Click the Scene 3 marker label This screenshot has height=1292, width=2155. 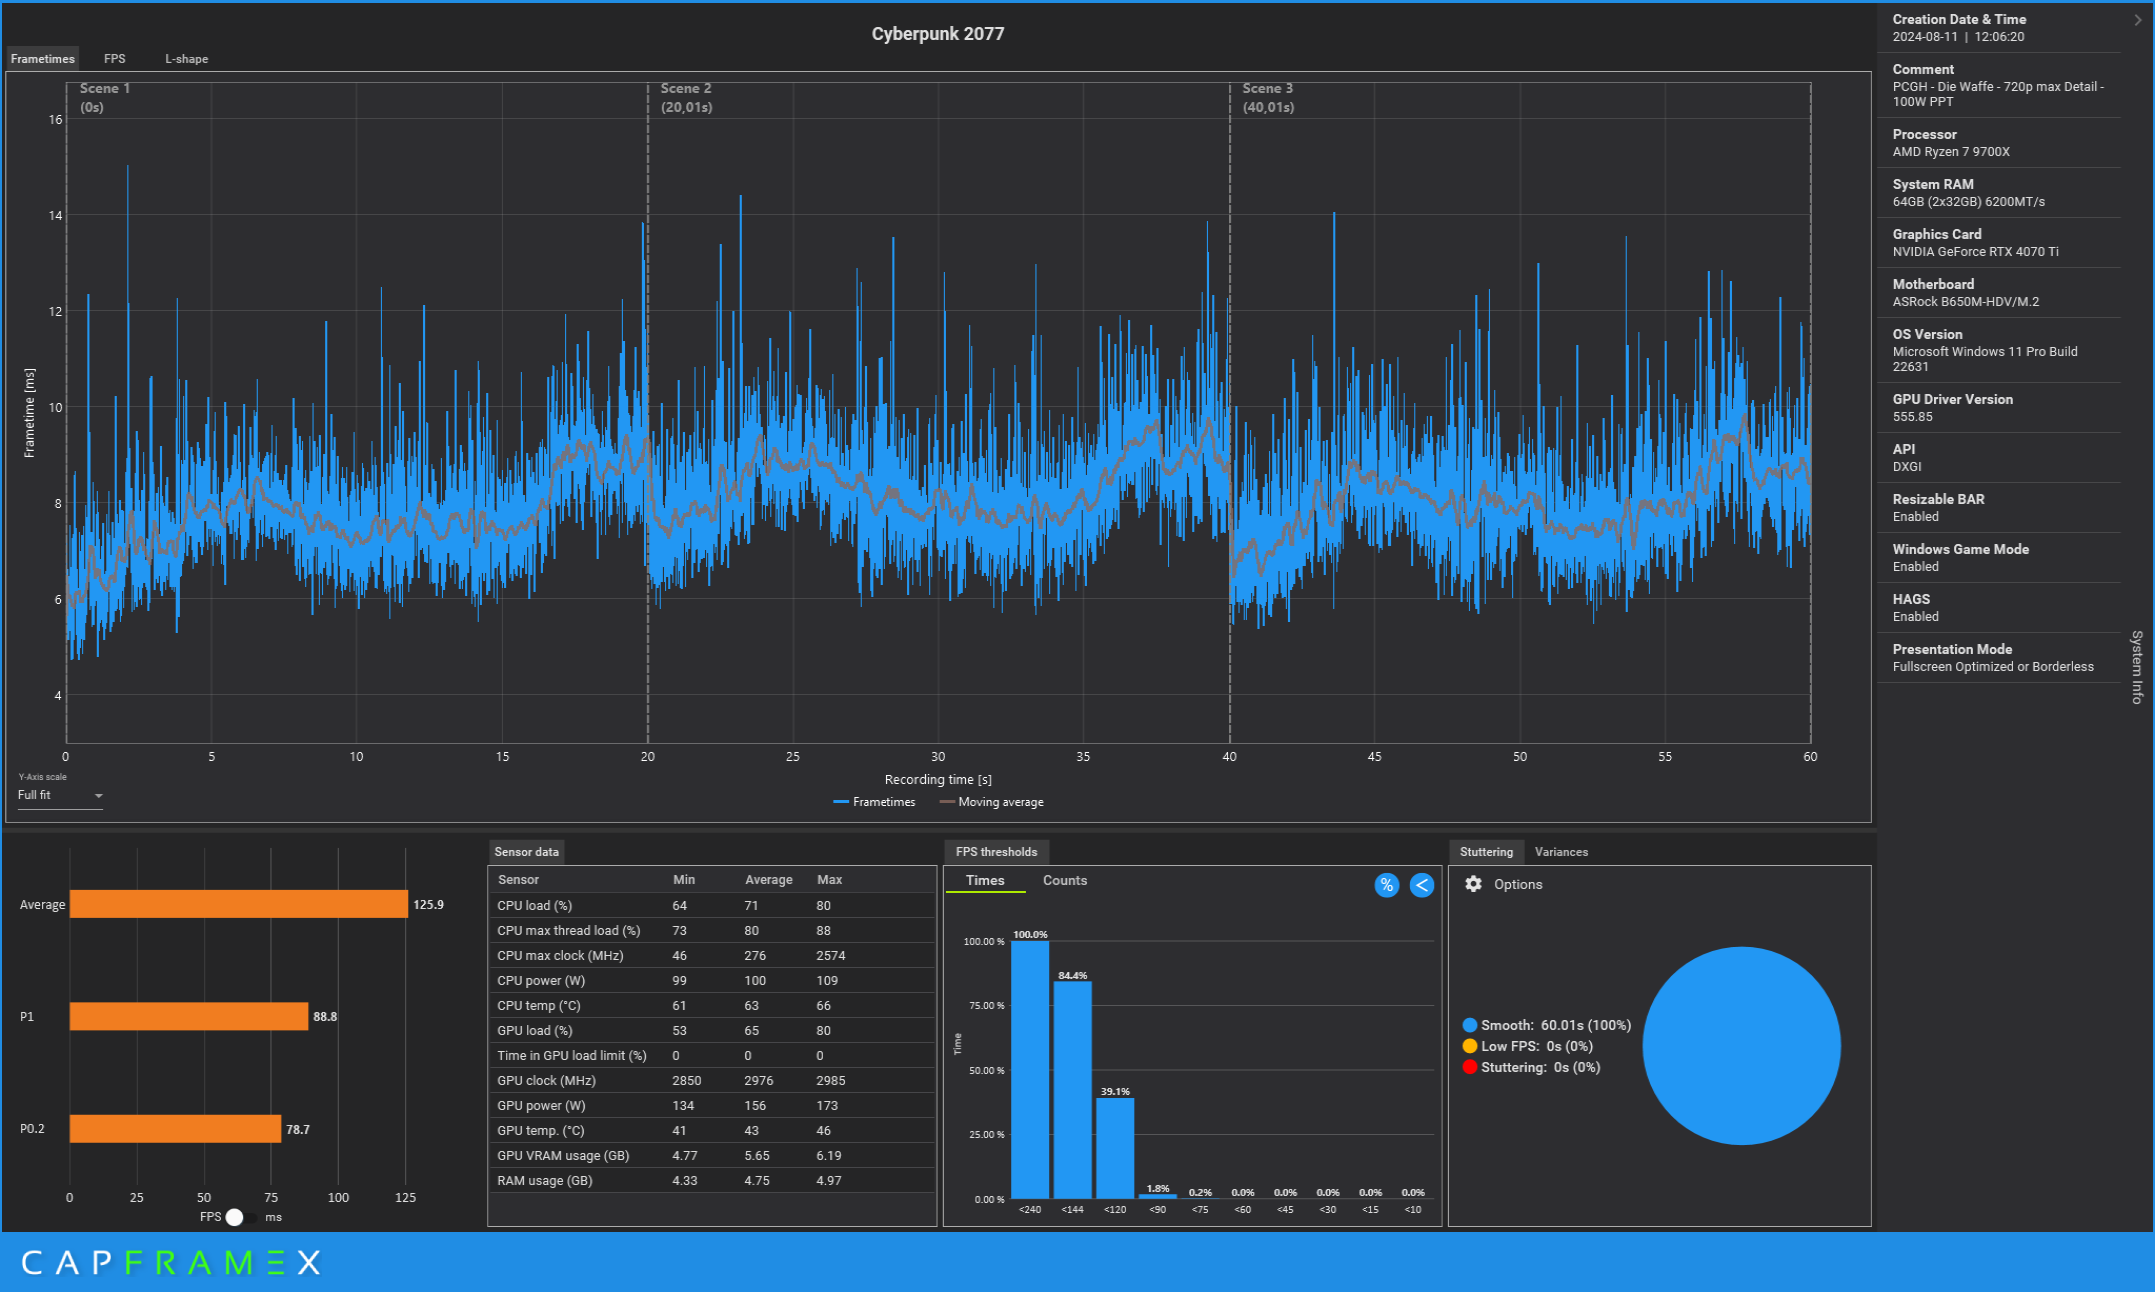click(1268, 98)
